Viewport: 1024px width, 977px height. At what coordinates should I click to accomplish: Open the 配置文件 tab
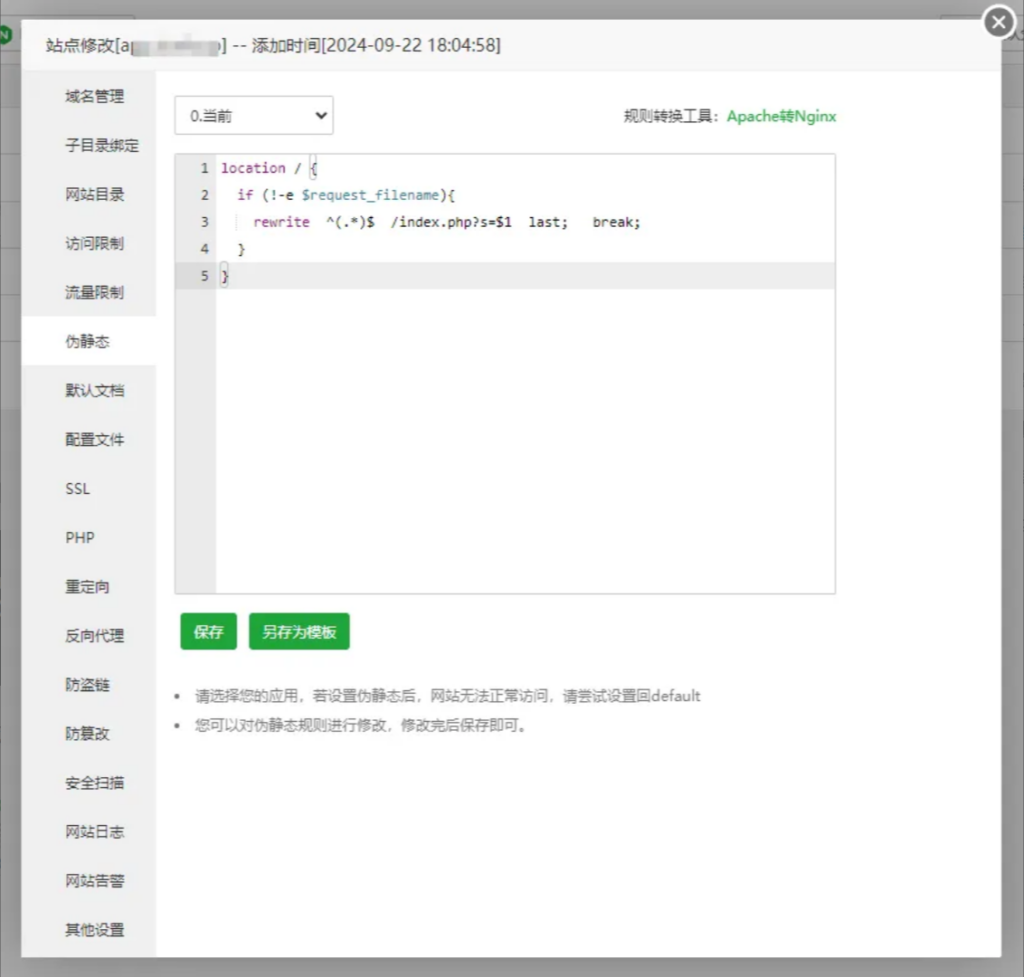pyautogui.click(x=89, y=439)
